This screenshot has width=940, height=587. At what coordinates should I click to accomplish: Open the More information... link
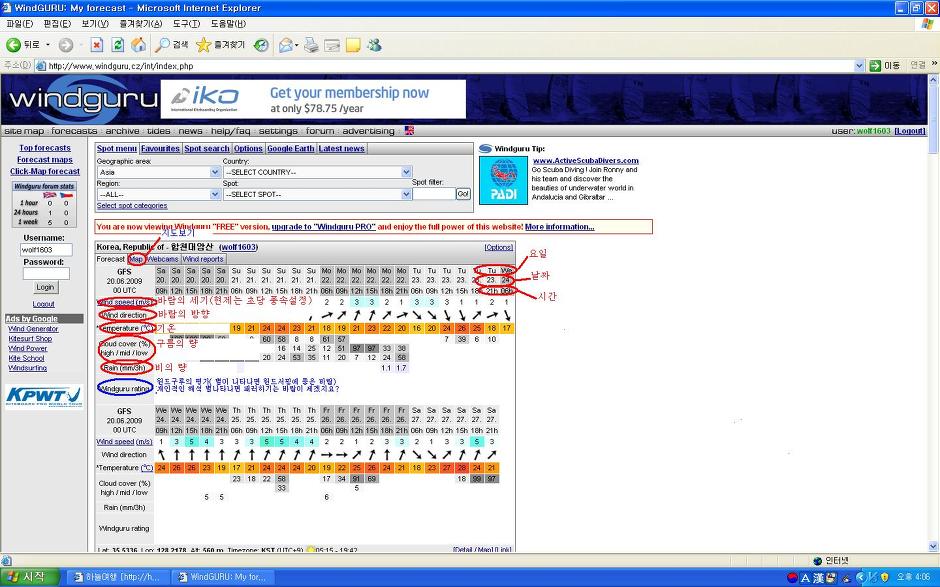[x=559, y=227]
